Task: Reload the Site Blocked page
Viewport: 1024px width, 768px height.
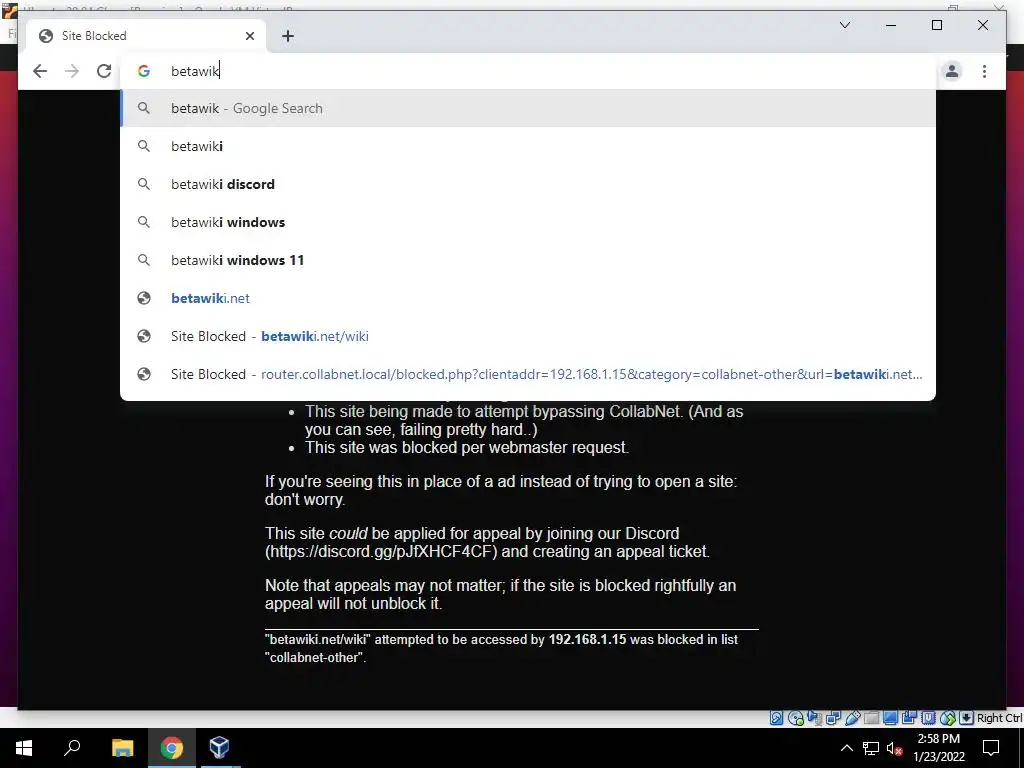Action: [104, 71]
